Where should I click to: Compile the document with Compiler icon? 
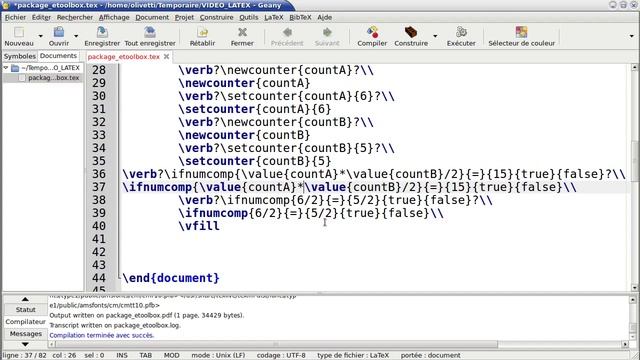coord(372,32)
